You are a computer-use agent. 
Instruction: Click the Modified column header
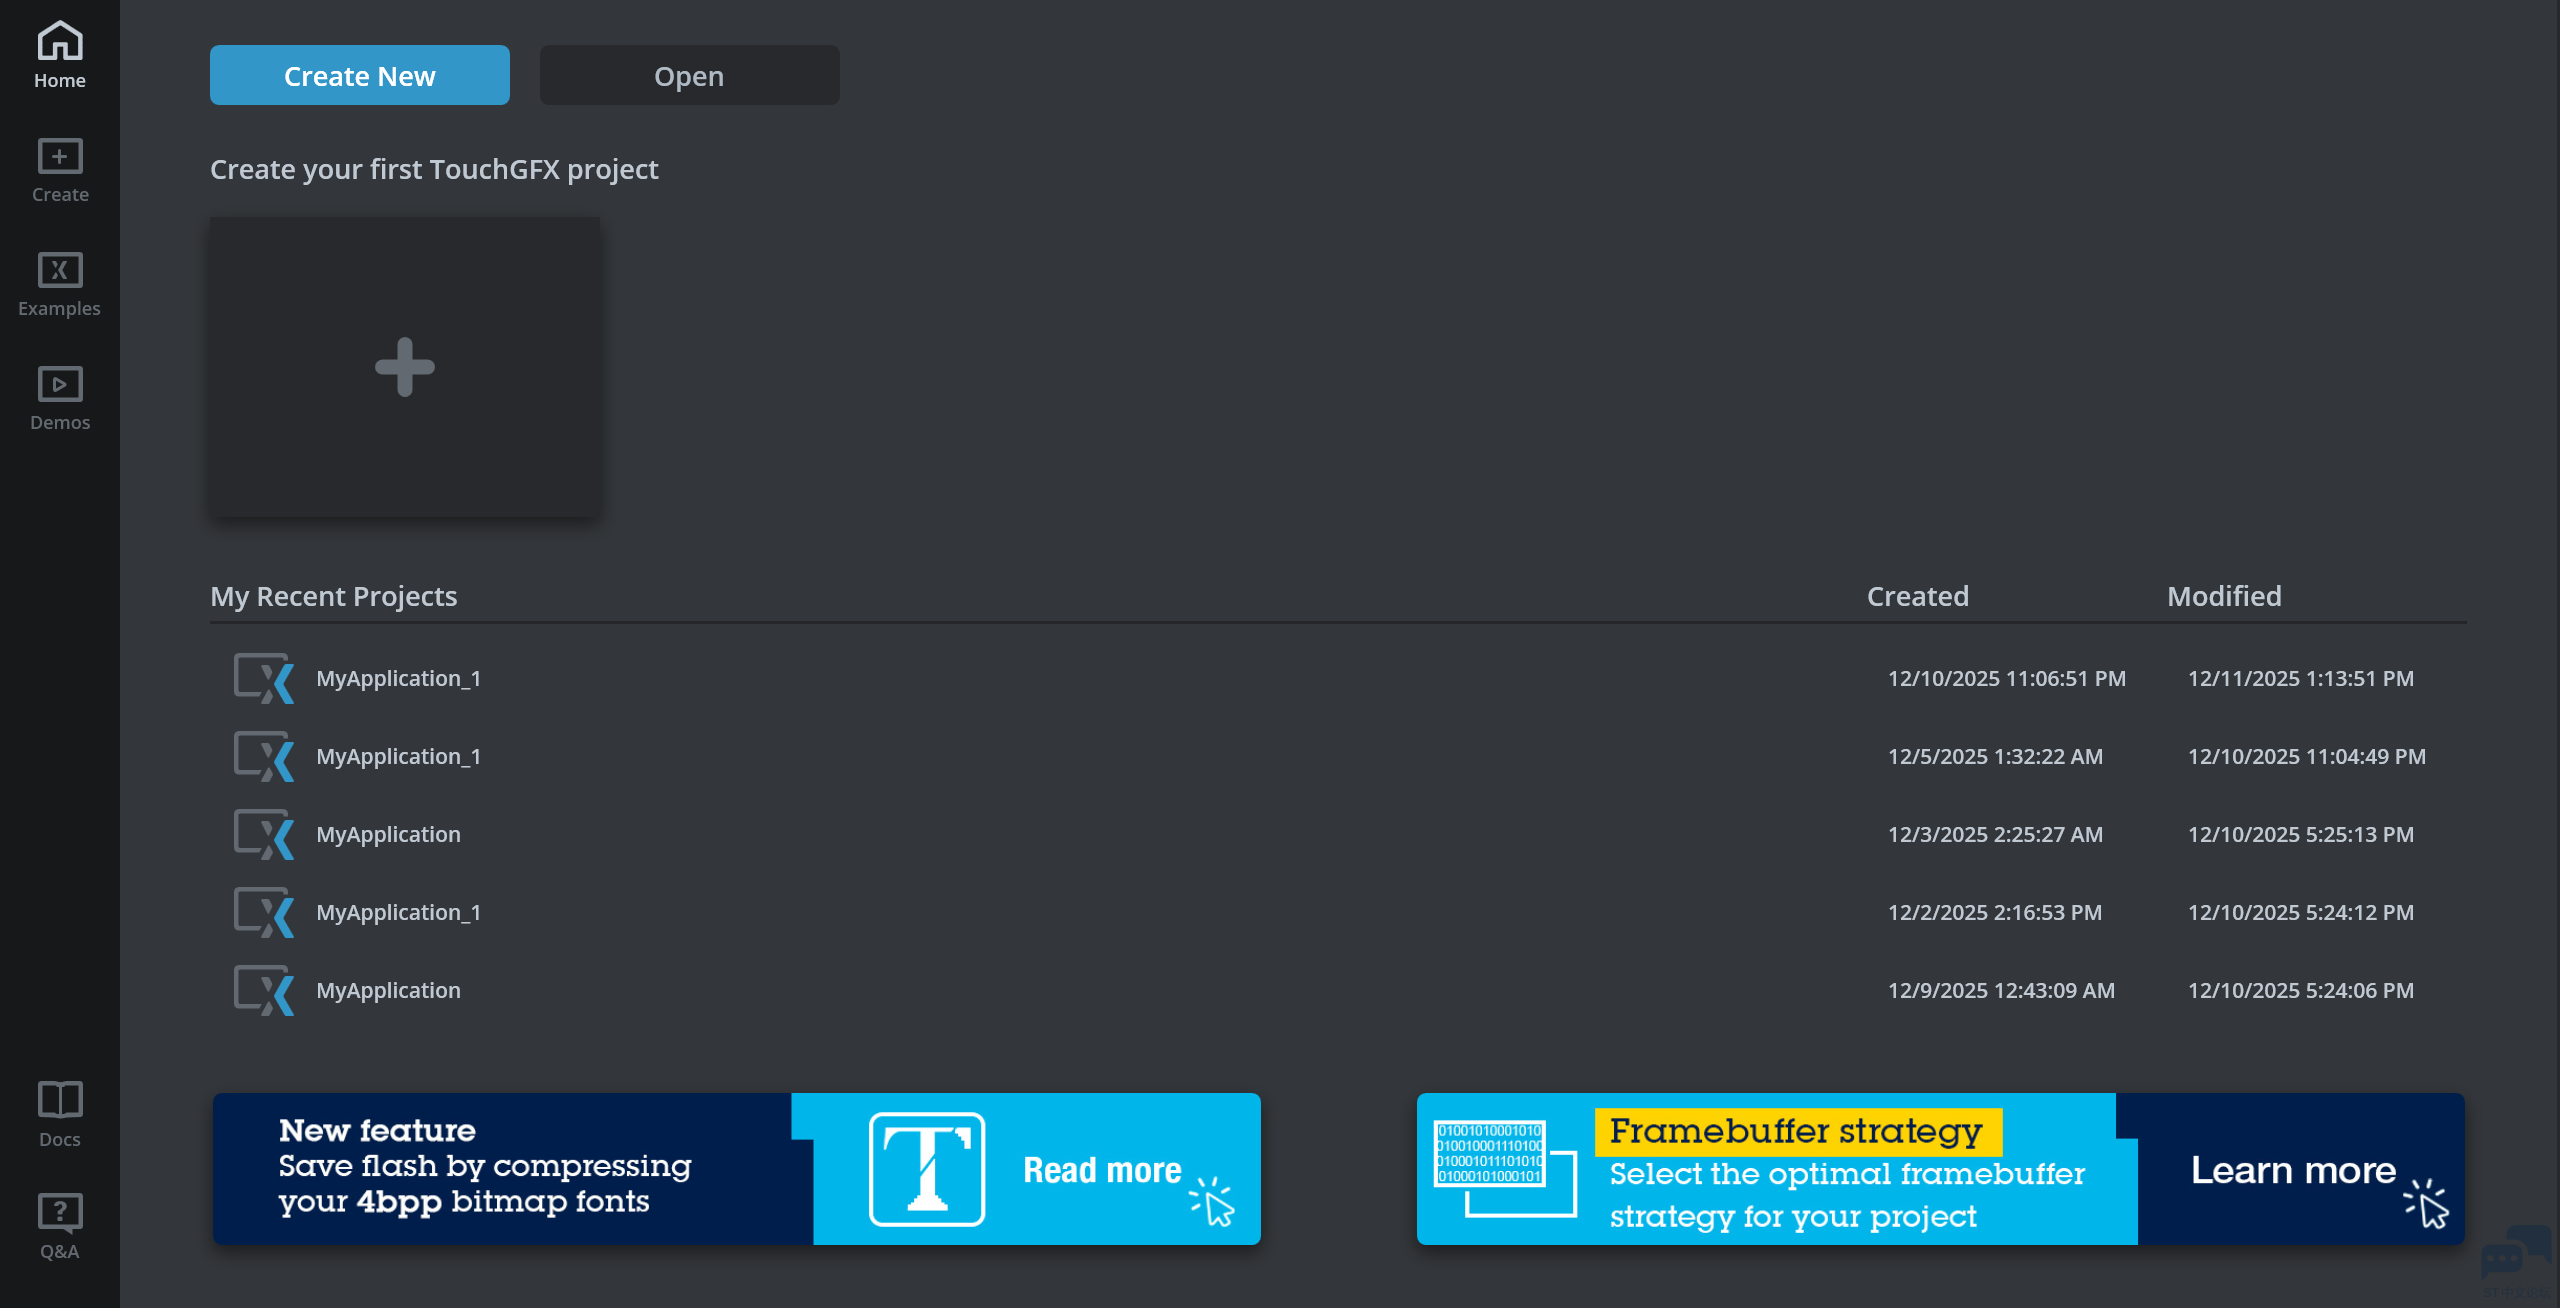coord(2224,596)
